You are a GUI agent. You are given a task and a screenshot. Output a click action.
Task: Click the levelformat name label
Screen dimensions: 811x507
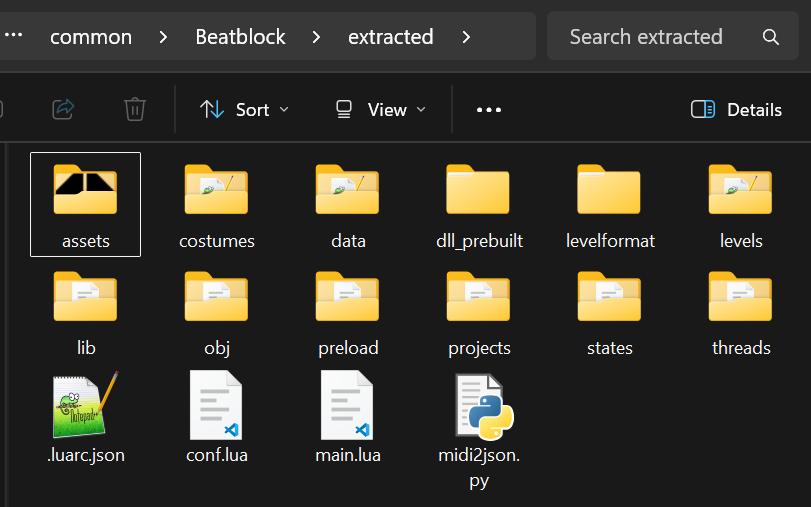(610, 241)
